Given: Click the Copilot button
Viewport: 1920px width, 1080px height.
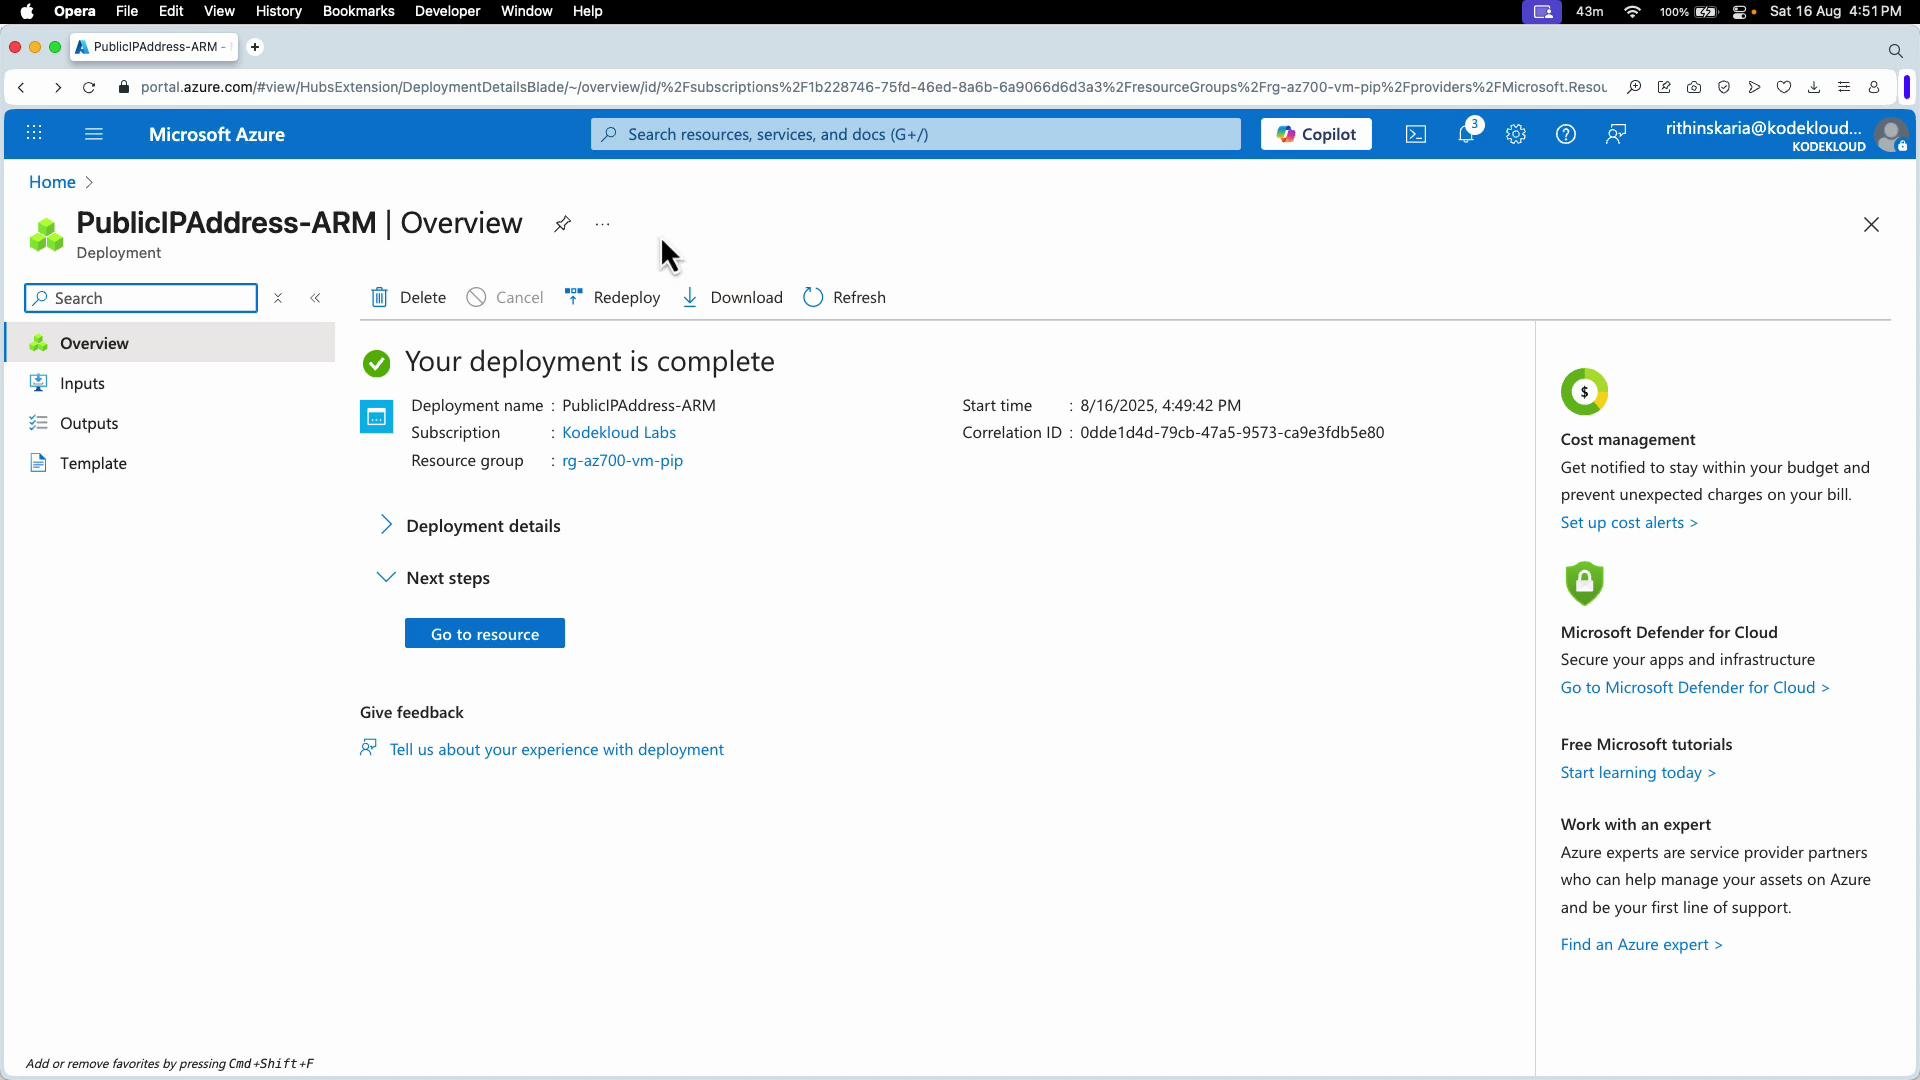Looking at the screenshot, I should [1316, 134].
